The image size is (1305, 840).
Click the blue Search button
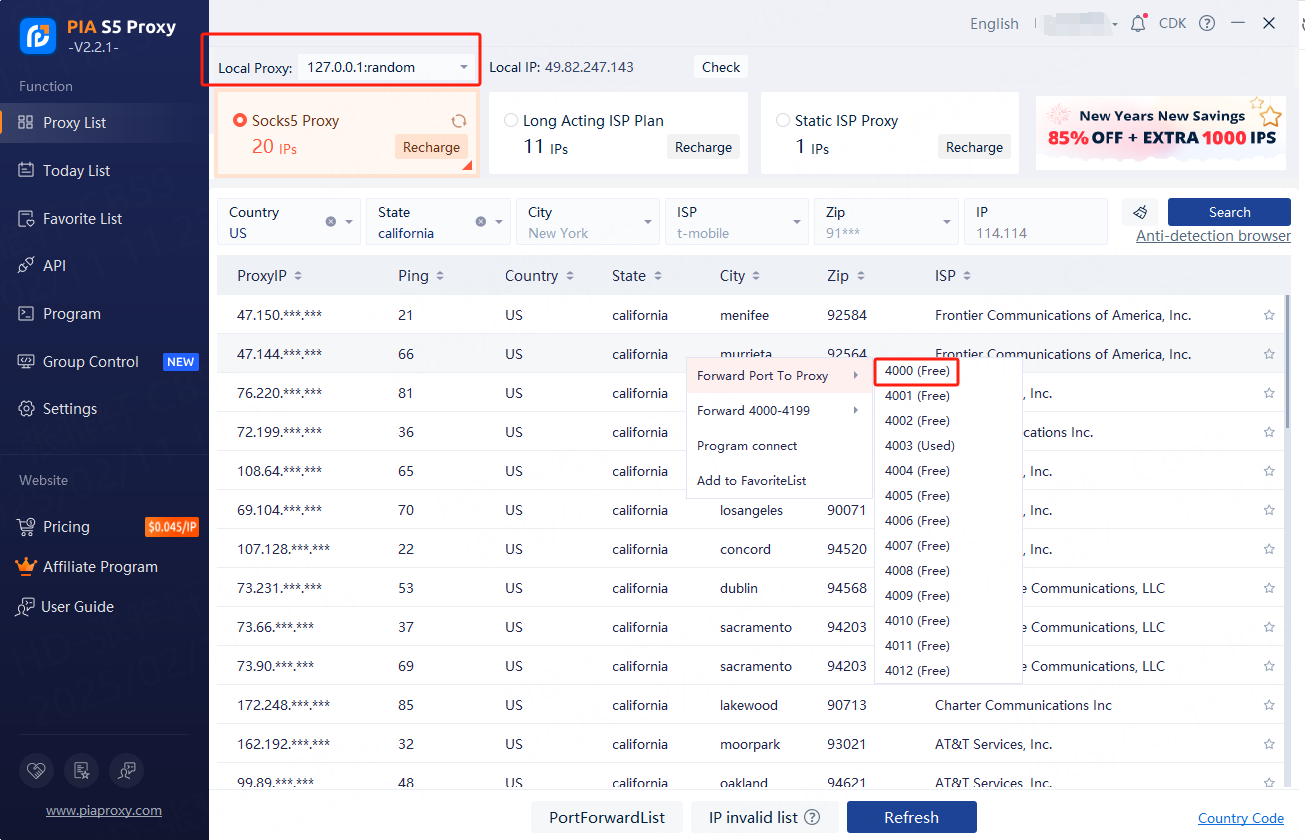[1229, 212]
